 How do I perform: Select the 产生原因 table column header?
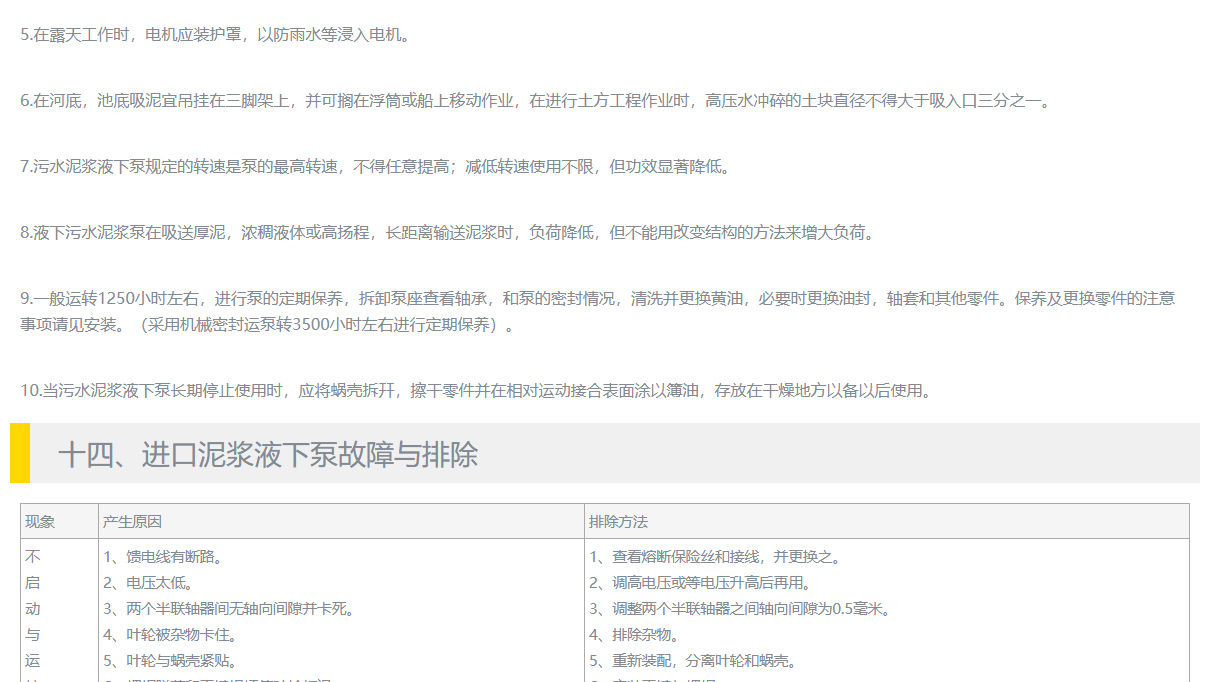[x=132, y=522]
